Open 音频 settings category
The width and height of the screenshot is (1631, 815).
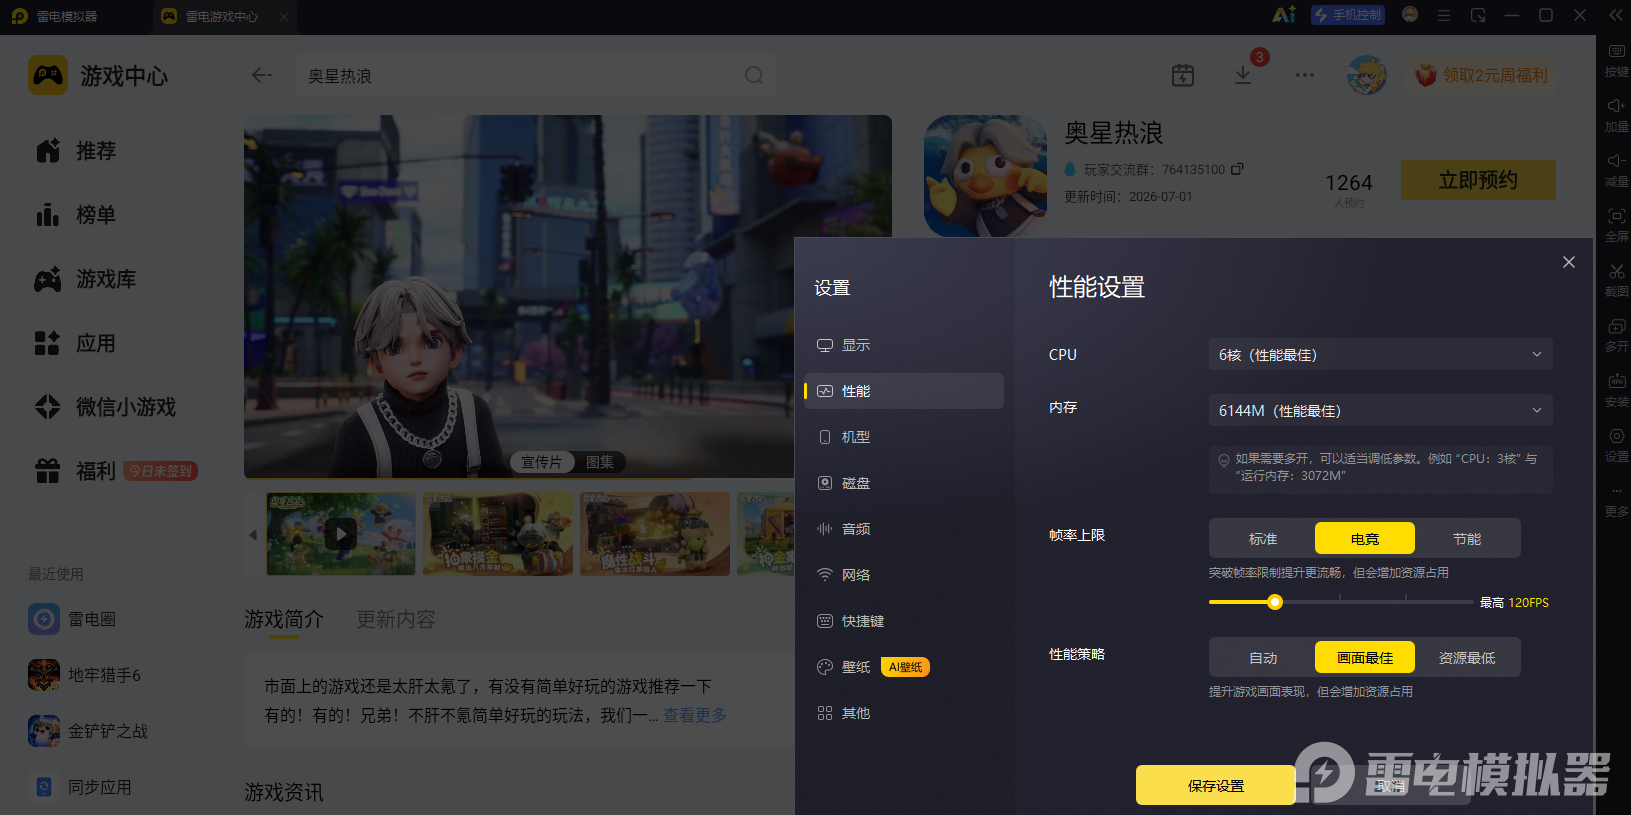904,529
